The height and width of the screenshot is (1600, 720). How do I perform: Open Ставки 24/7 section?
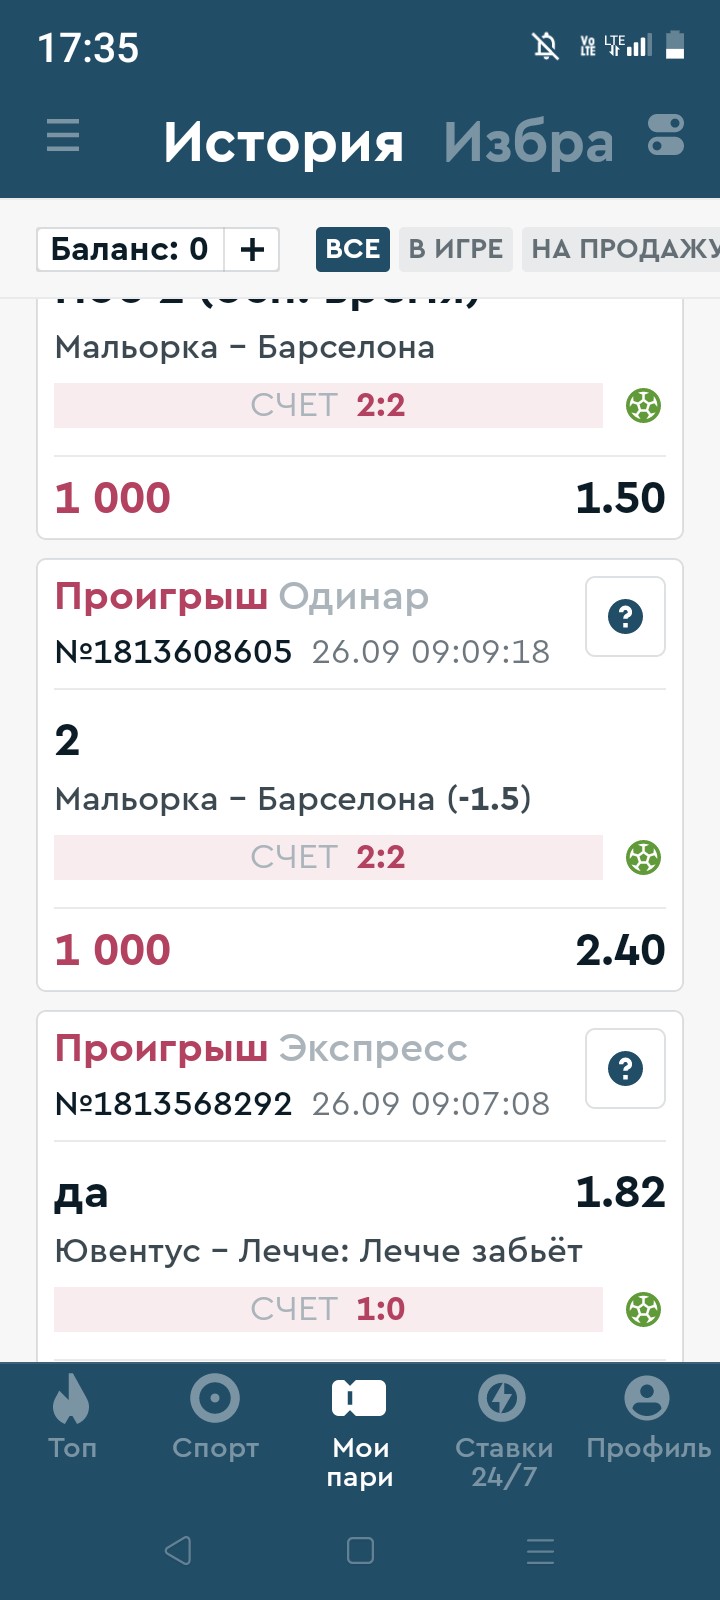[503, 1430]
